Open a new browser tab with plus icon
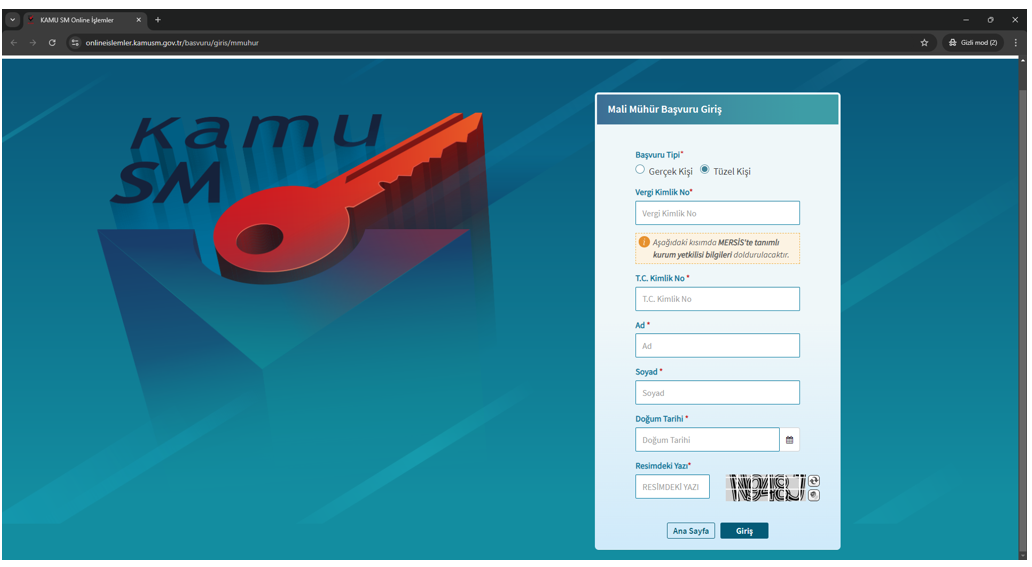The width and height of the screenshot is (1032, 567). [158, 20]
